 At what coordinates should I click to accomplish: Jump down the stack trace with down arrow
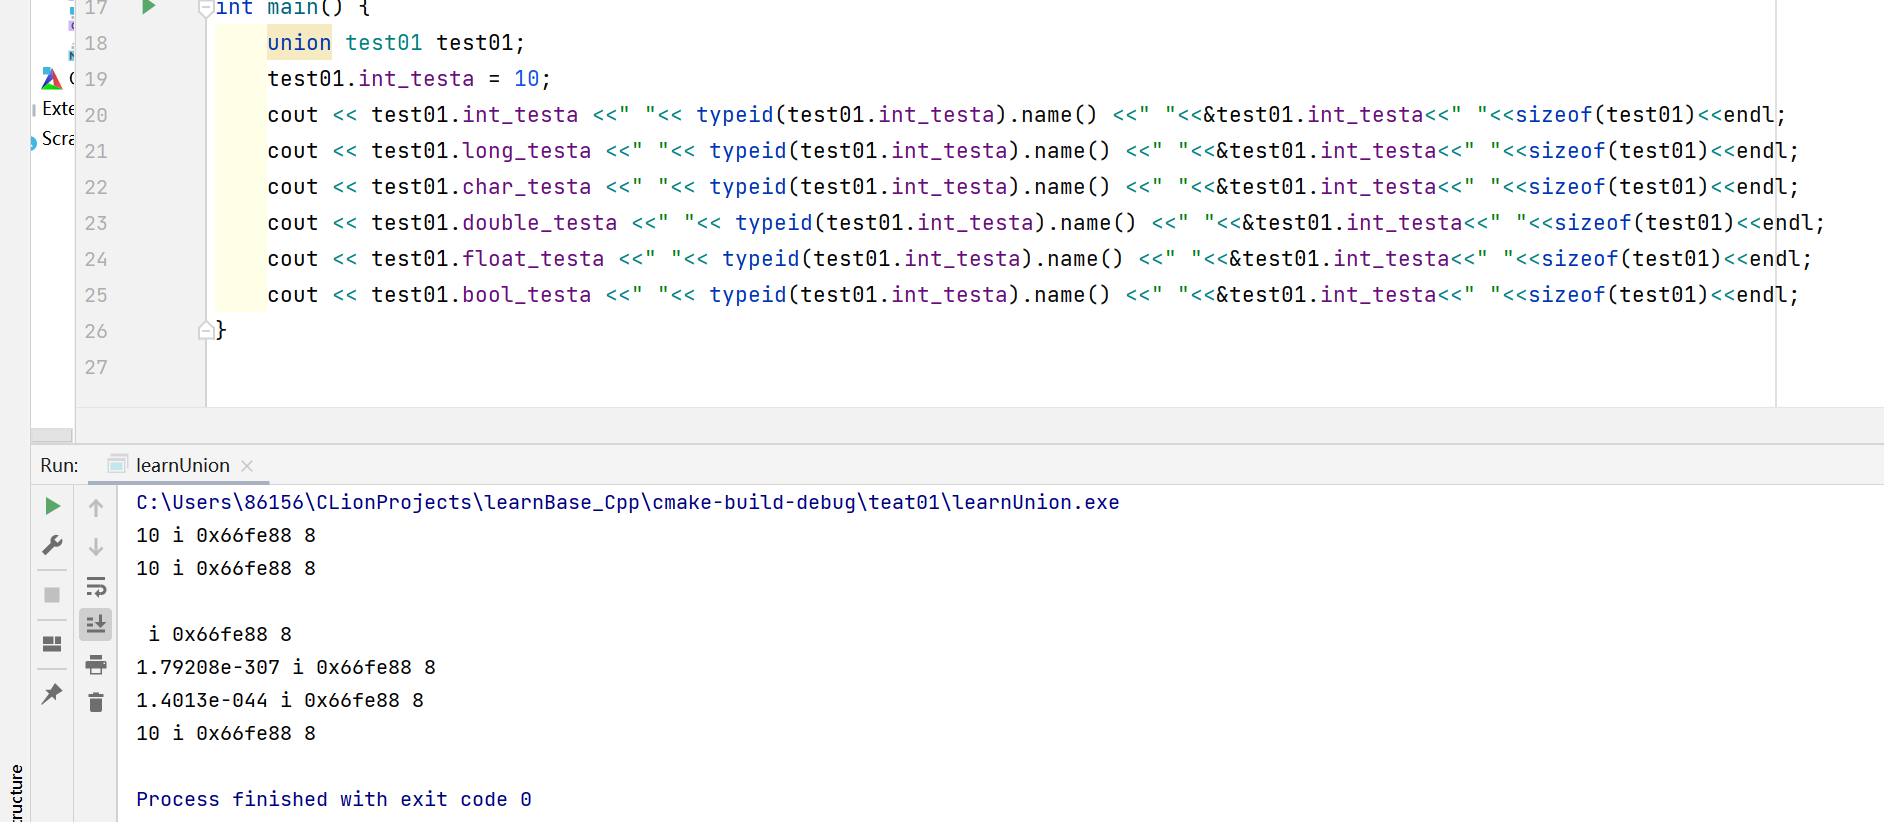tap(96, 547)
